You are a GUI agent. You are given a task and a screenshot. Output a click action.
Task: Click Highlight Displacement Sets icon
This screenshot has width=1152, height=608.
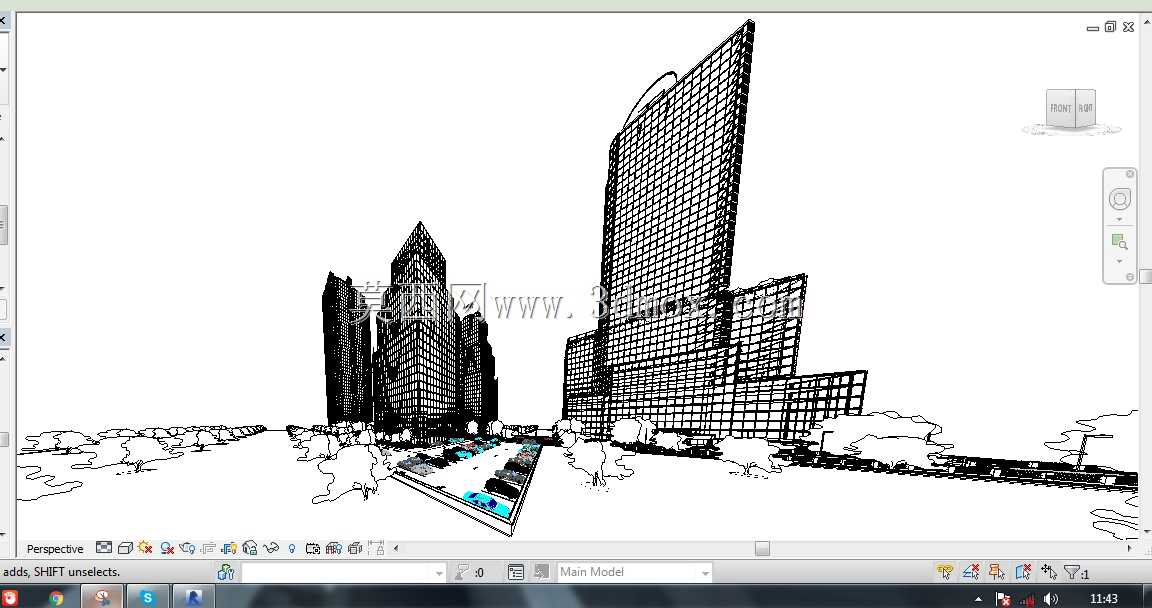pyautogui.click(x=355, y=548)
